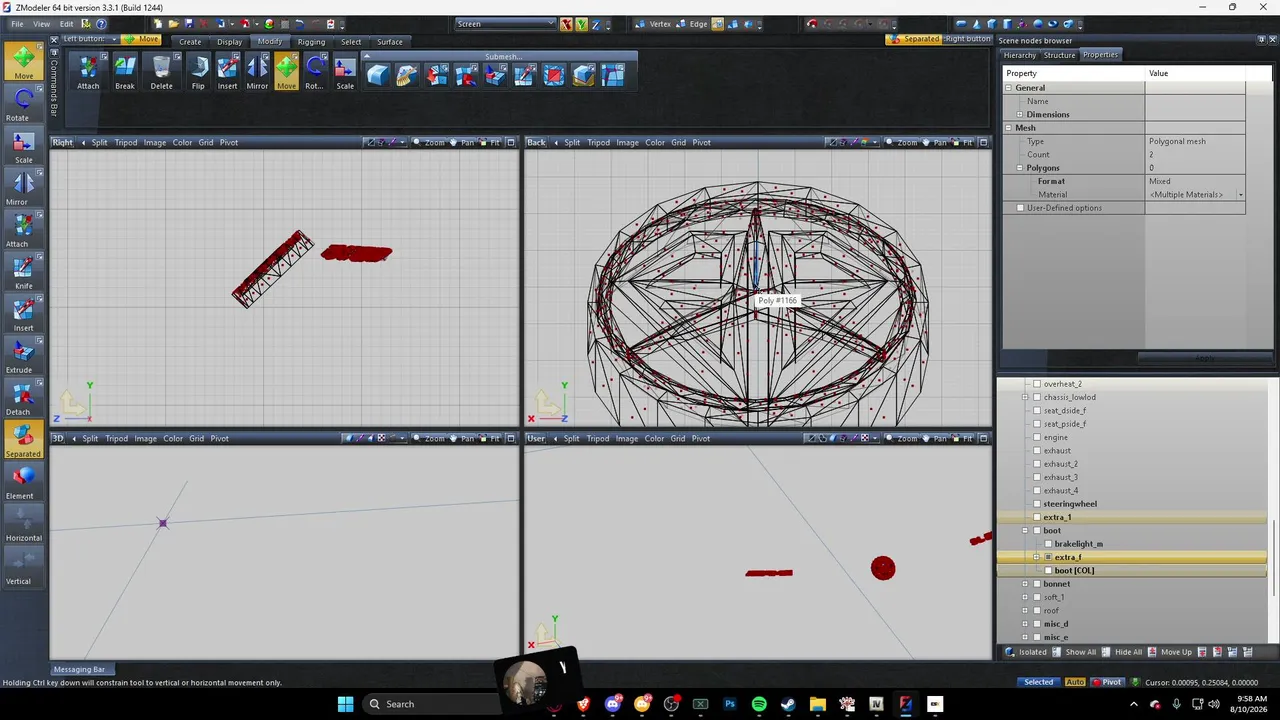Click the New file icon in top toolbar
Screen dimensions: 1280x720
pyautogui.click(x=158, y=24)
